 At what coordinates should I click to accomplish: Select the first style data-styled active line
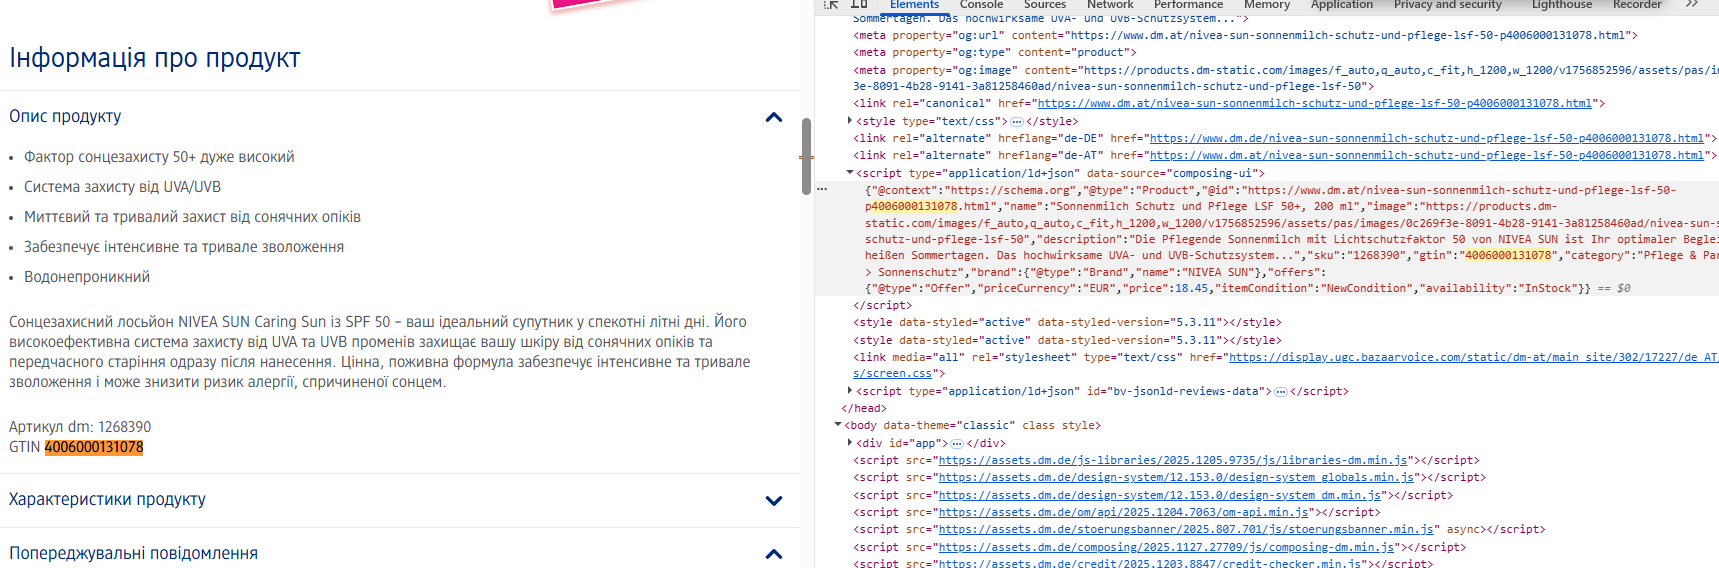[1067, 323]
